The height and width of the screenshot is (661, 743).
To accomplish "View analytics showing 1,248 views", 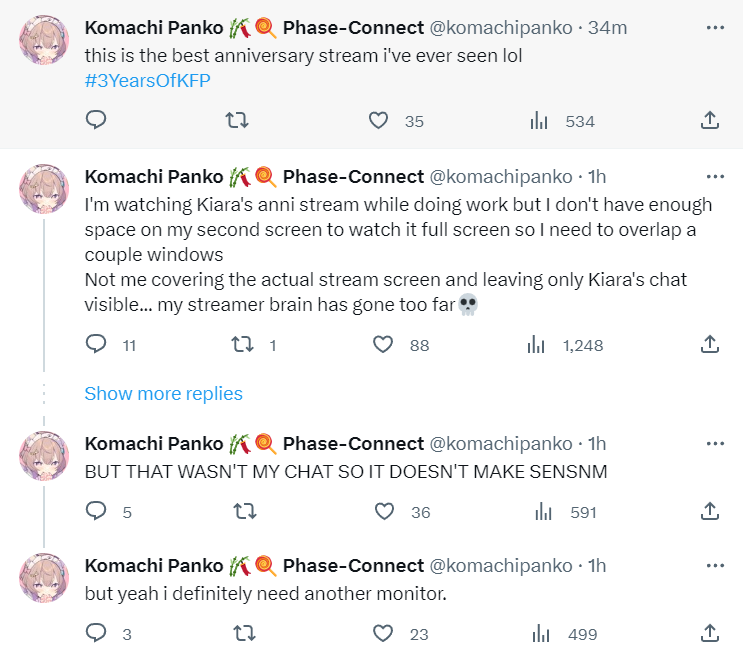I will (x=539, y=345).
